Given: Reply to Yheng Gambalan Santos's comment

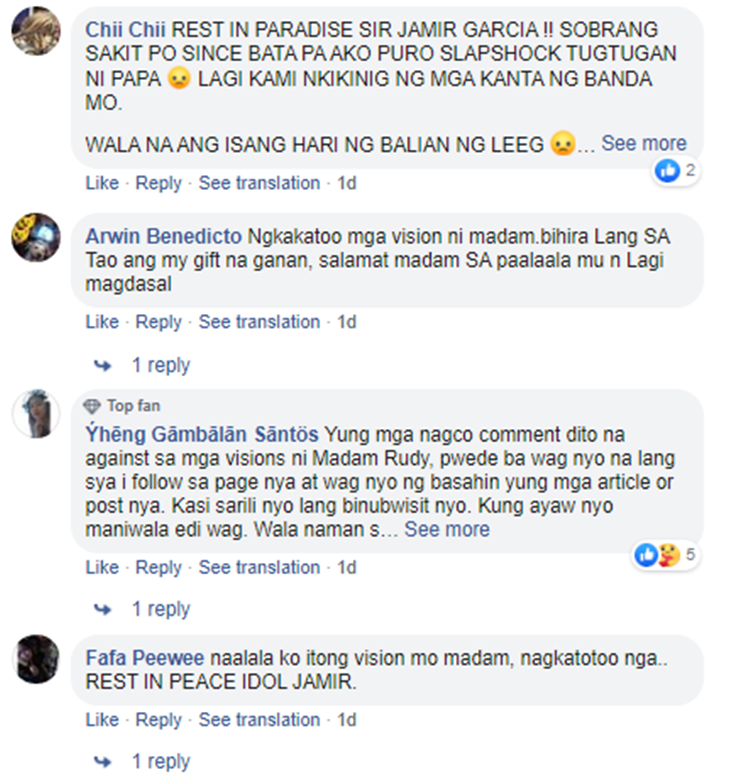Looking at the screenshot, I should [158, 568].
